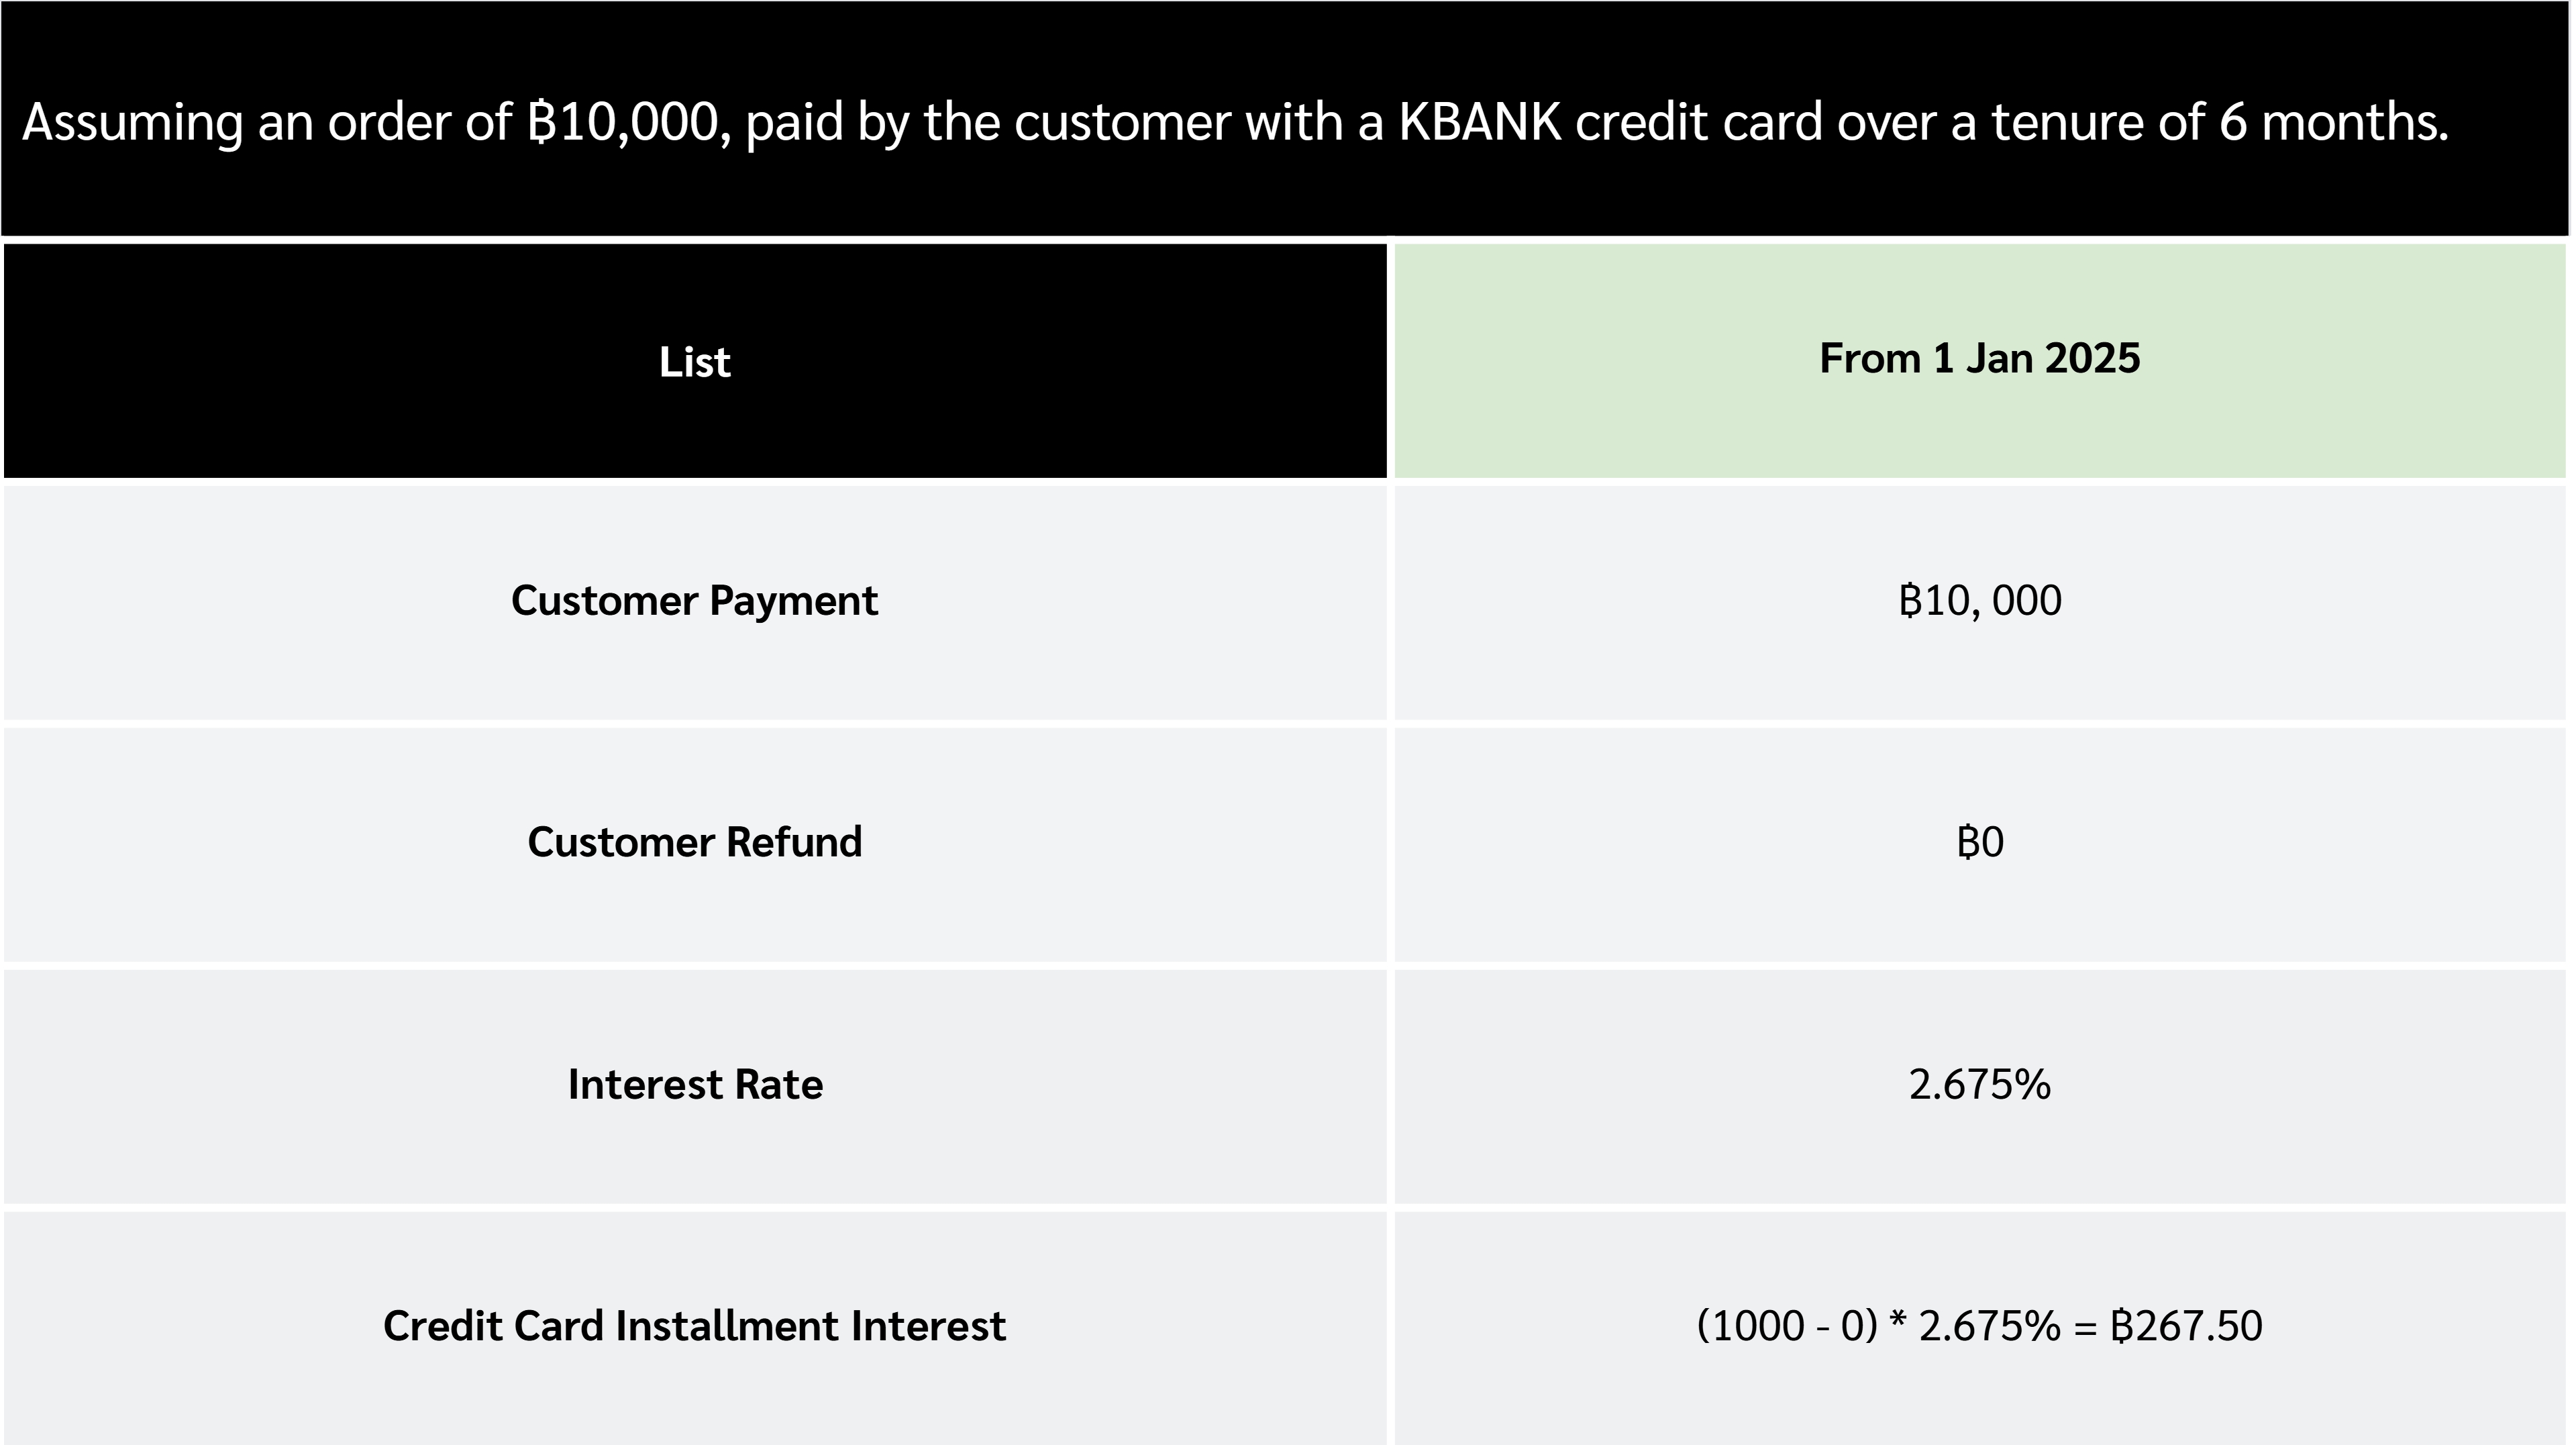Click the word "Assuming" in the heading
Viewport: 2576px width, 1445px height.
[132, 123]
